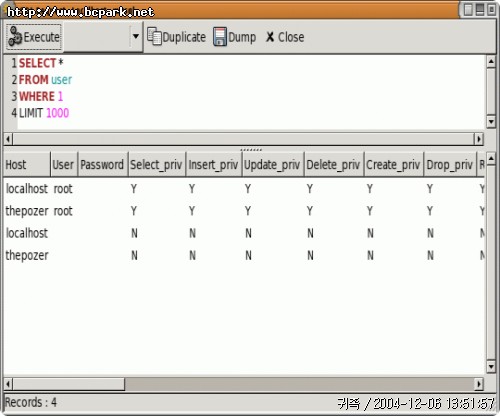The width and height of the screenshot is (500, 416).
Task: Click results table down scroll arrow
Action: [491, 367]
